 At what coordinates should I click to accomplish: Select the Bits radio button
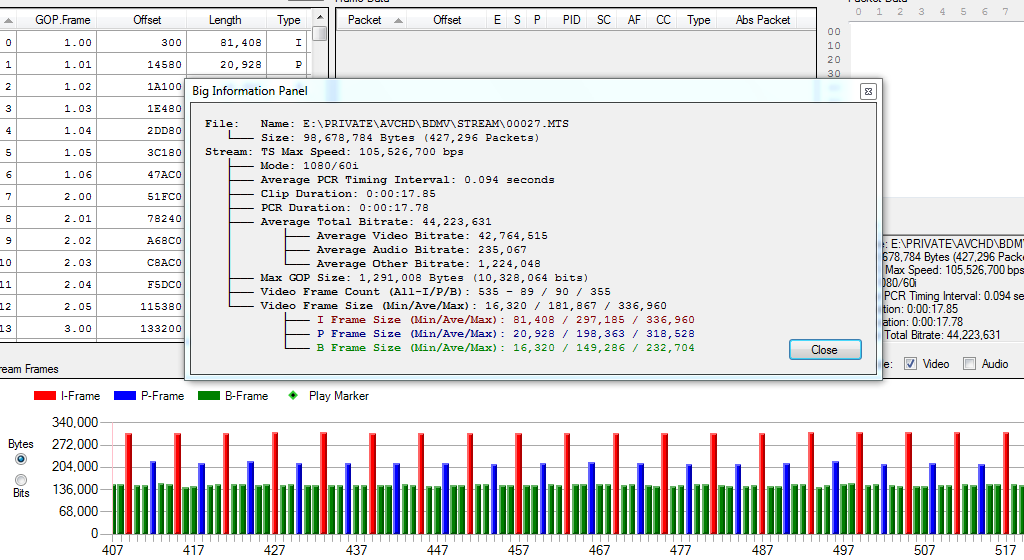pos(21,480)
